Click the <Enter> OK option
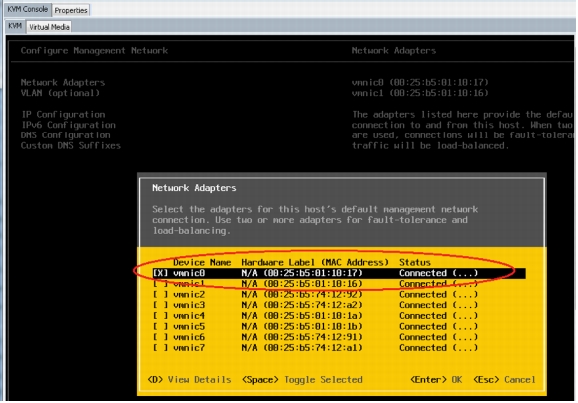Image resolution: width=578 pixels, height=403 pixels. pyautogui.click(x=436, y=380)
